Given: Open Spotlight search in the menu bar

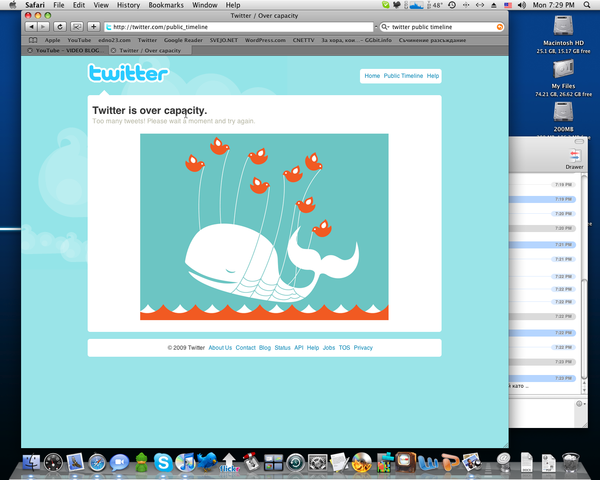Looking at the screenshot, I should (587, 5).
